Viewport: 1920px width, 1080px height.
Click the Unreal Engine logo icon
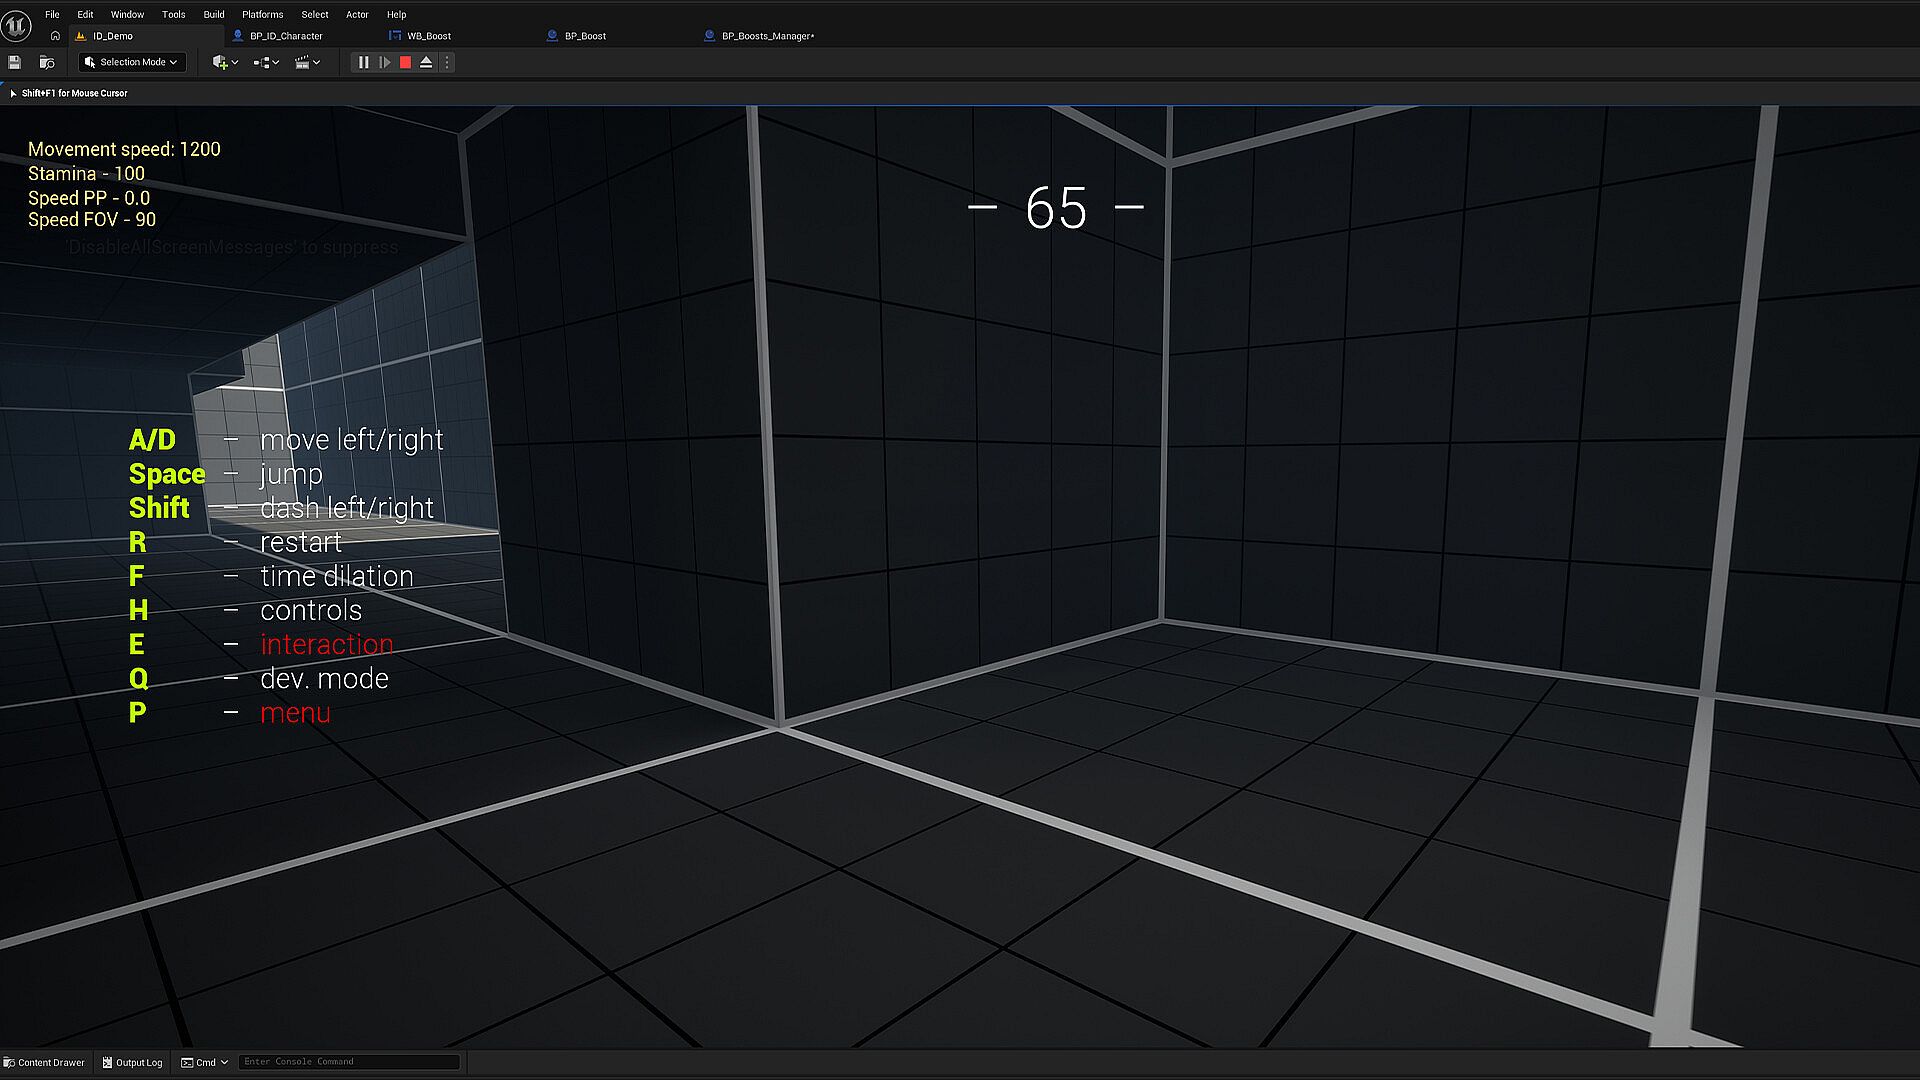16,25
